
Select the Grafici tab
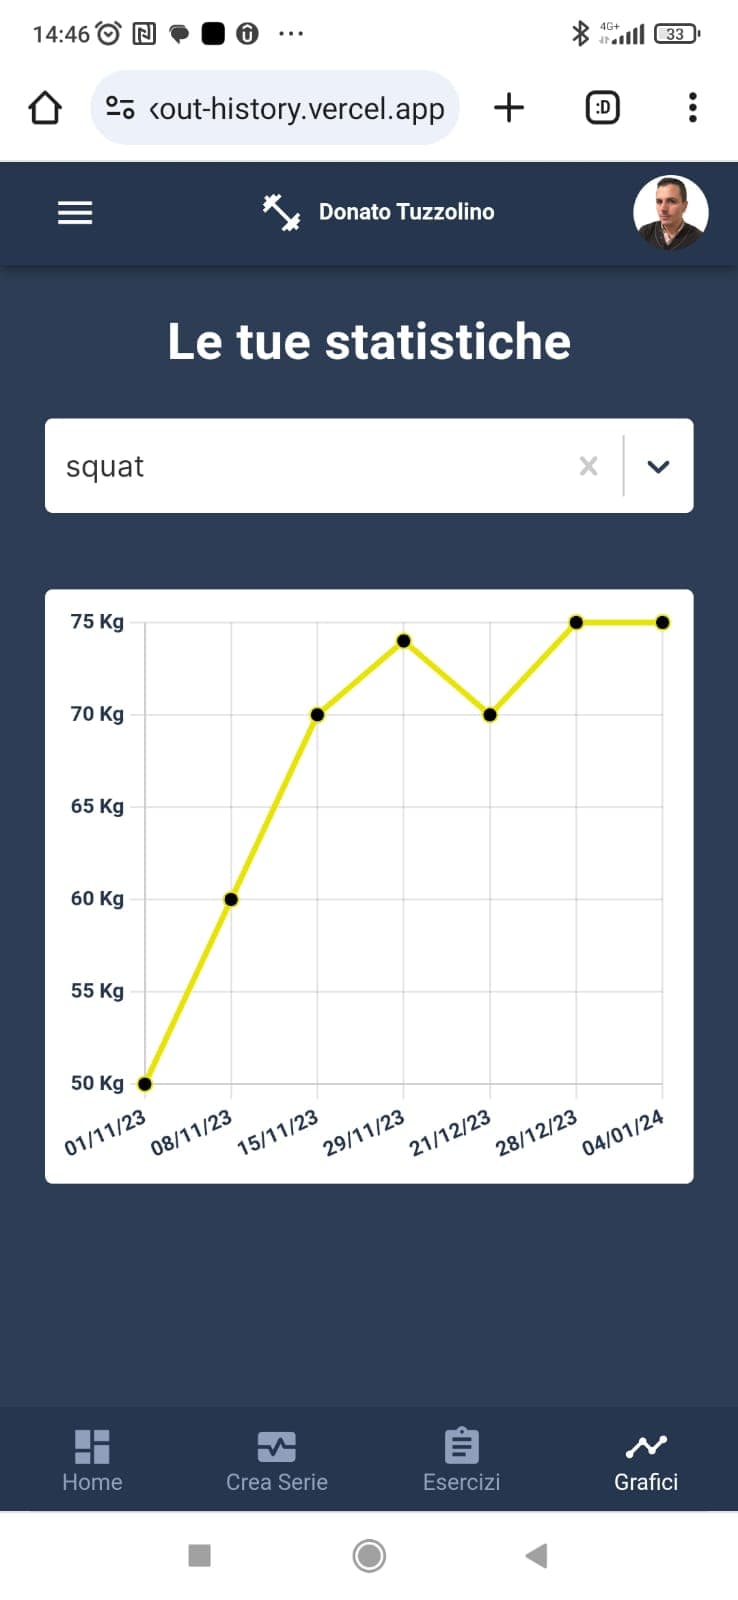[x=646, y=1460]
